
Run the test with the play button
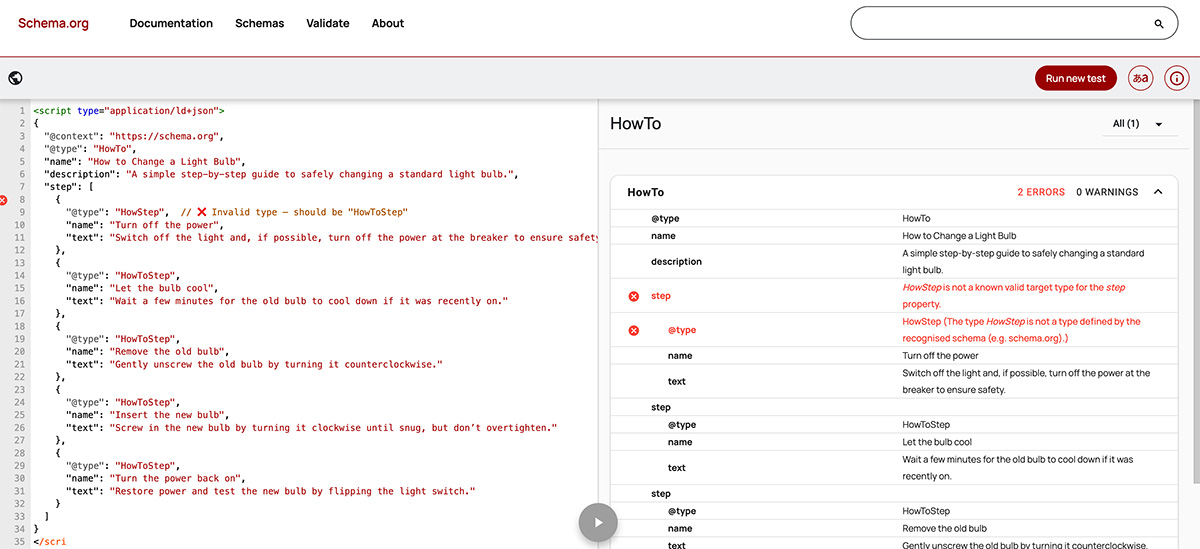click(598, 522)
